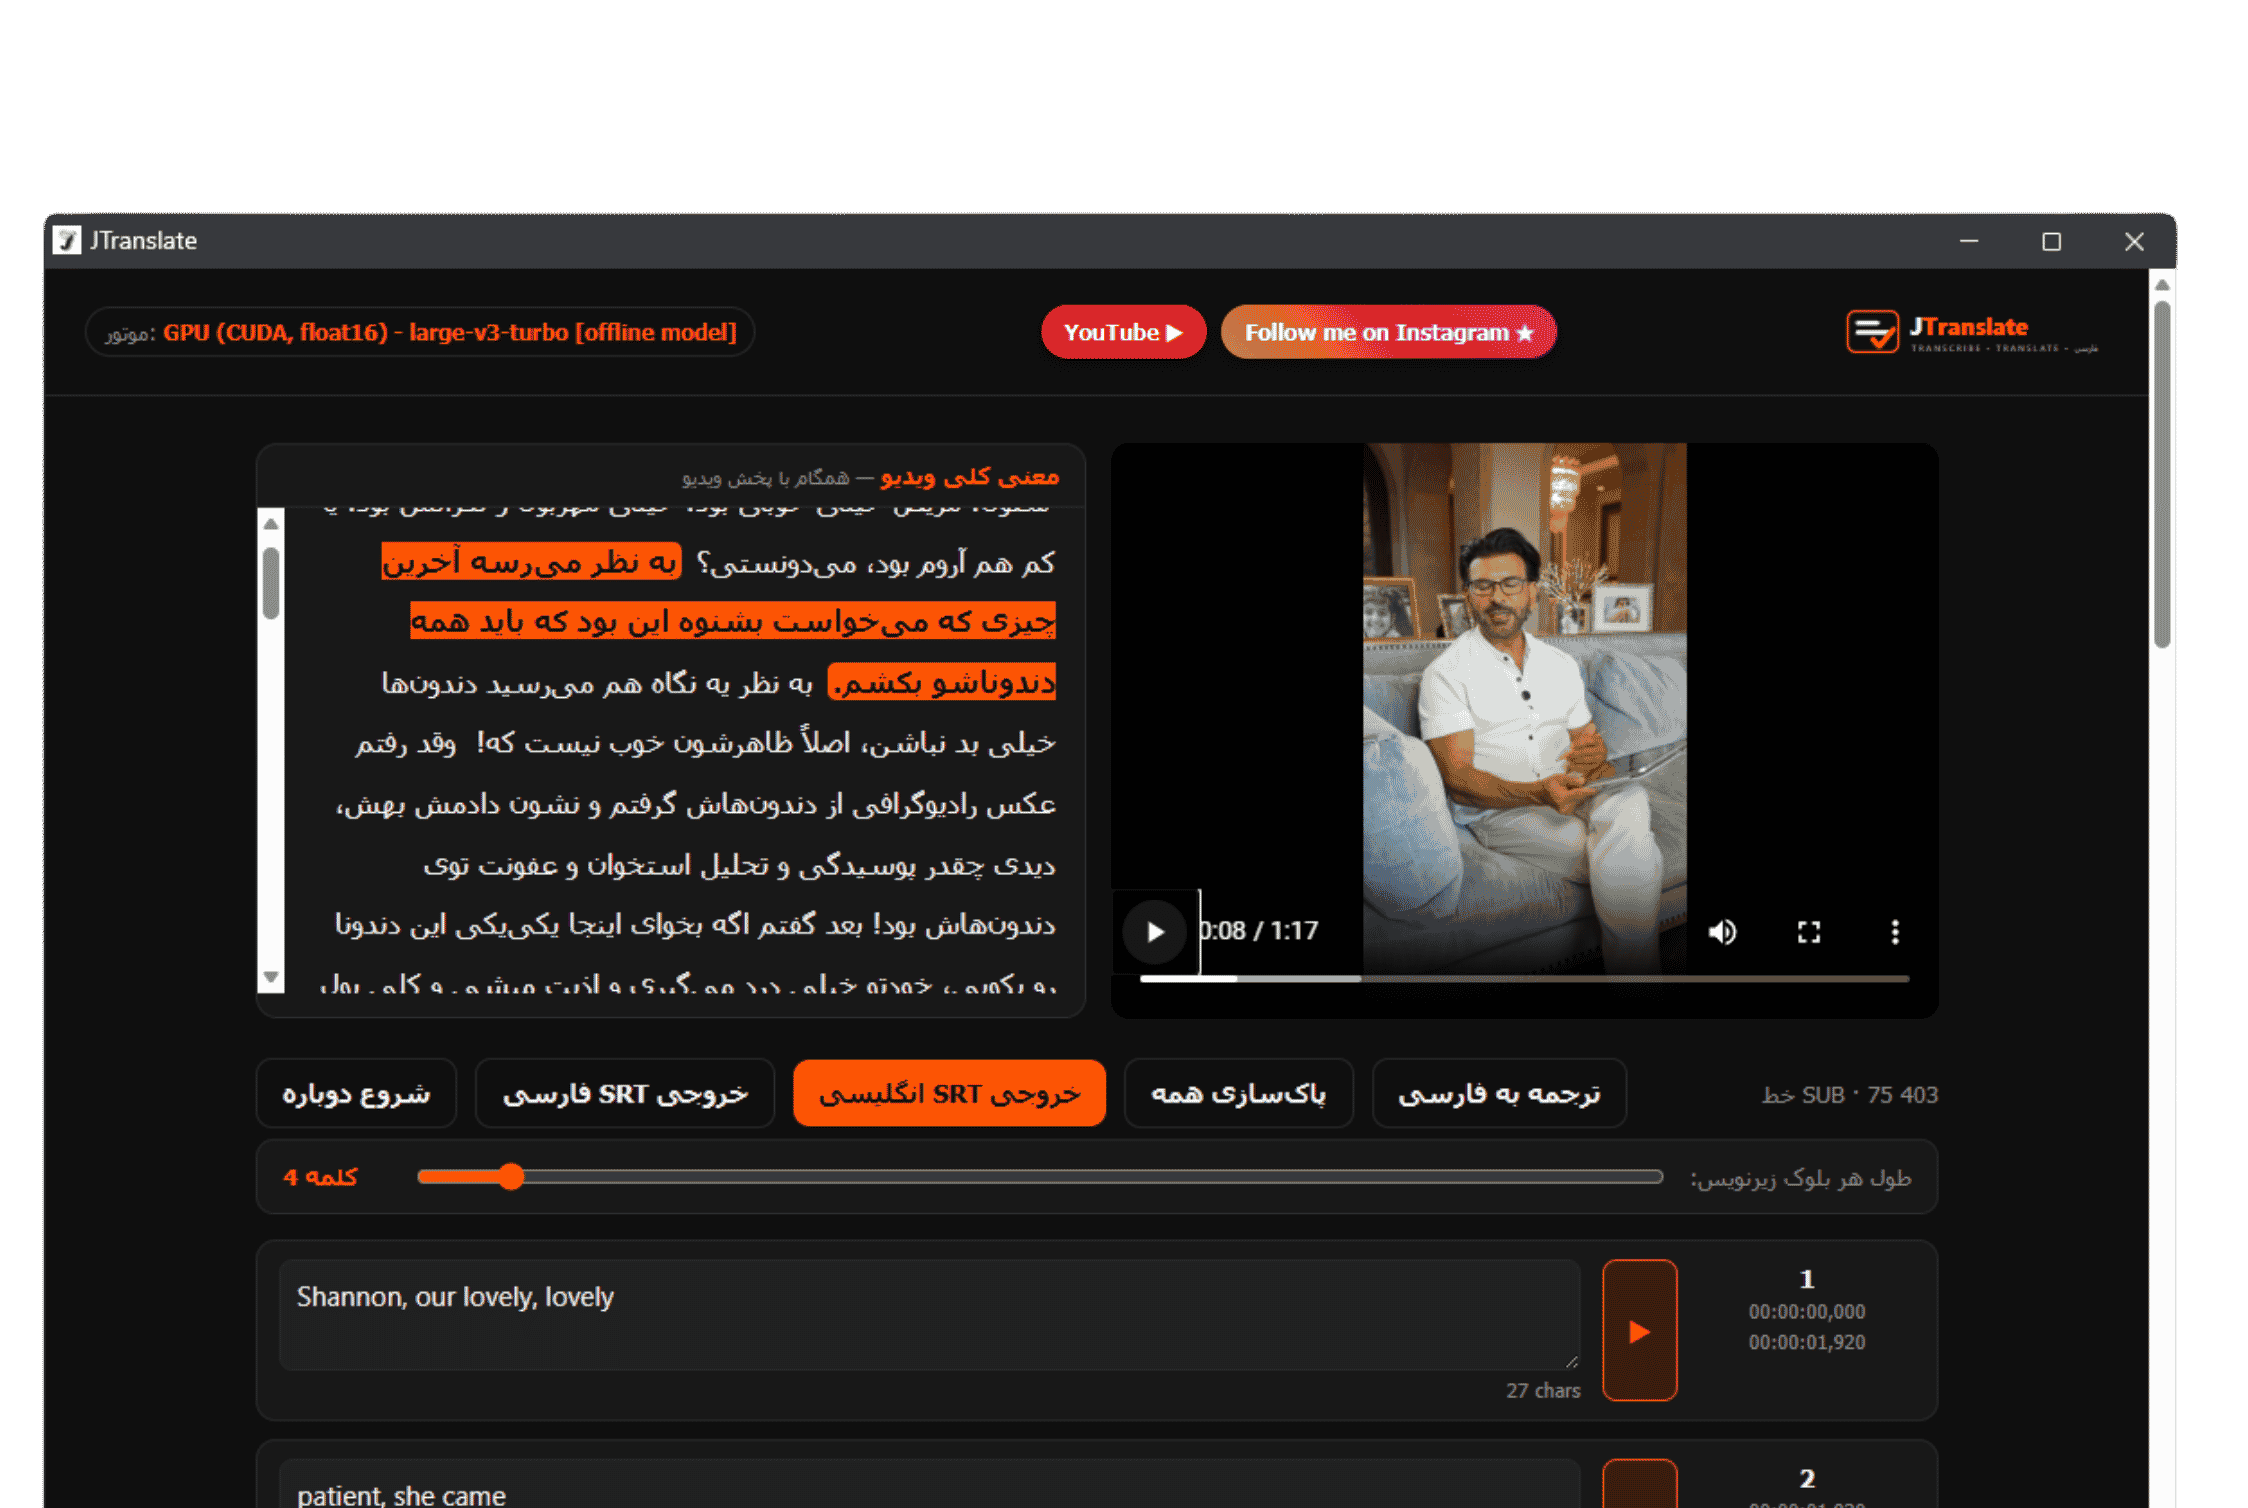Click the video time display 0:08 / 1:17

[x=1259, y=931]
